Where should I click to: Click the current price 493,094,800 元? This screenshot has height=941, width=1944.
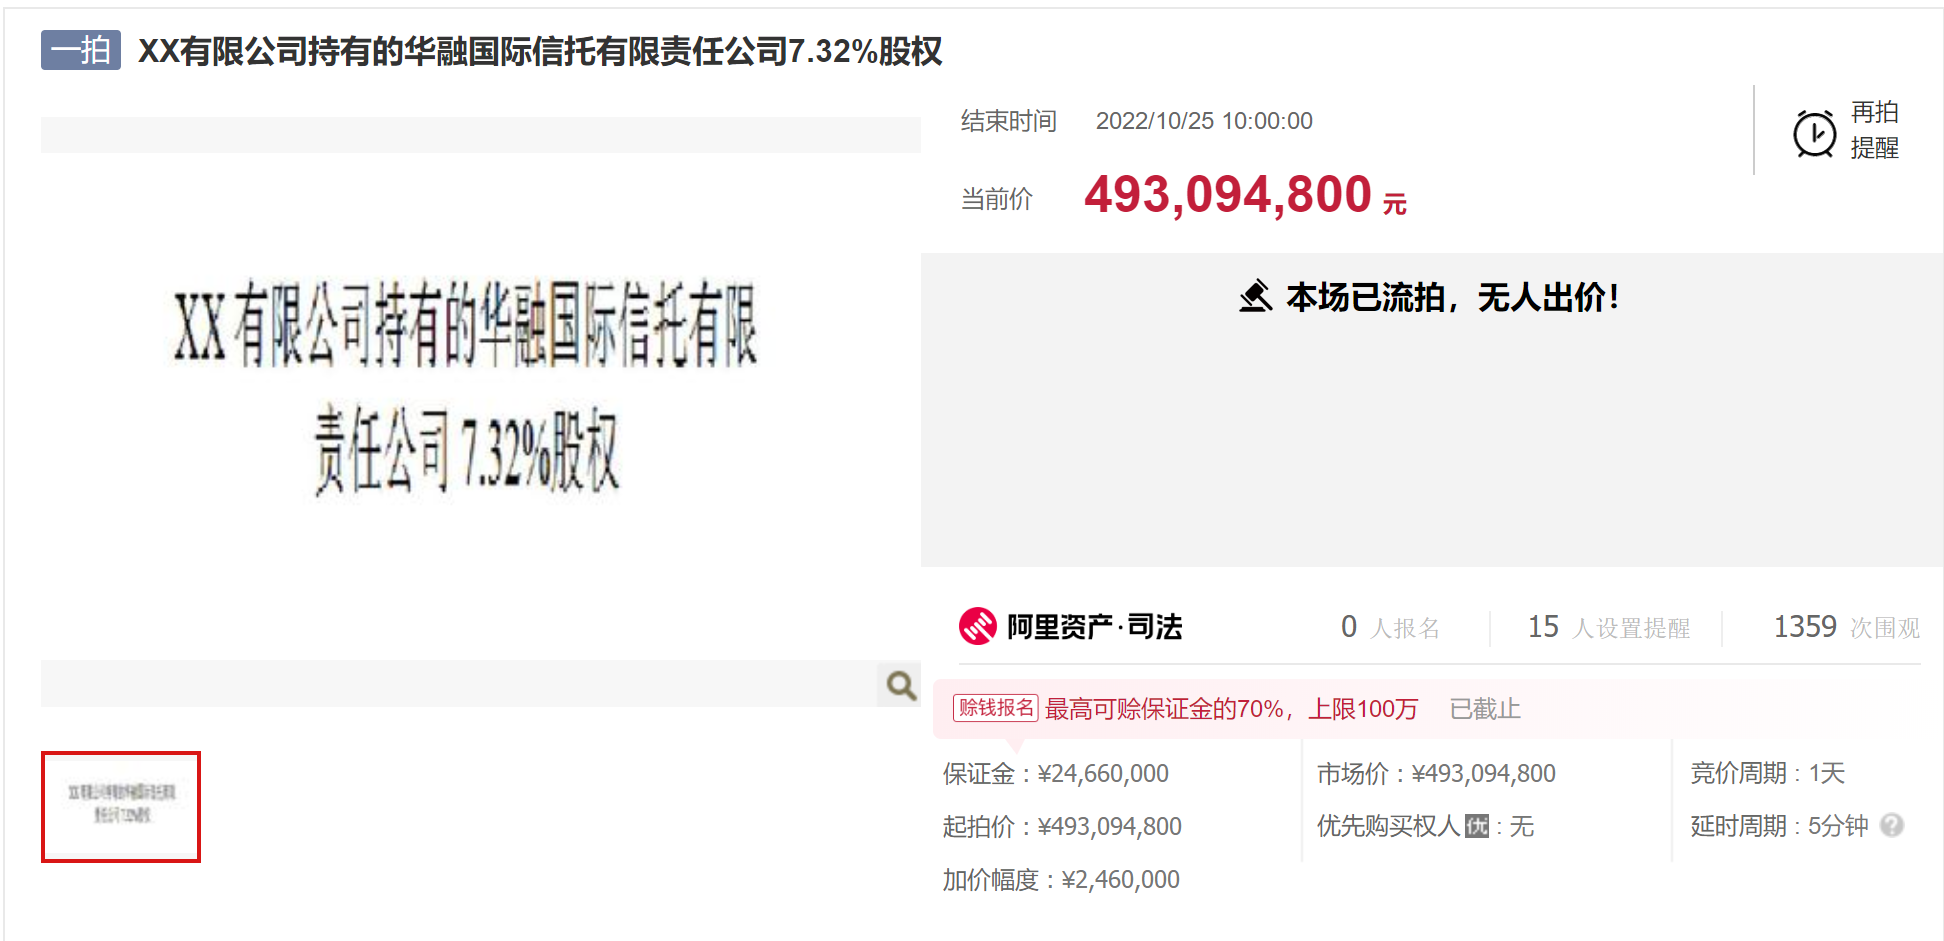point(1245,194)
